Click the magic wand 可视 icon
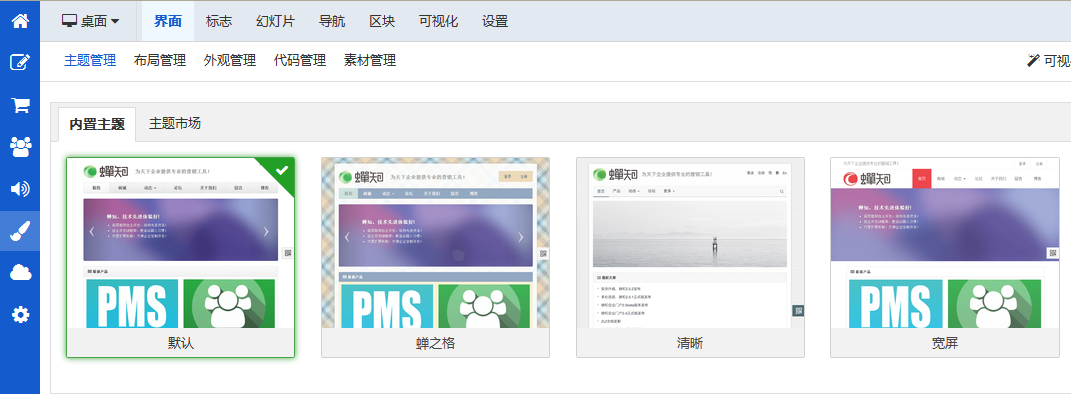The image size is (1071, 394). 1033,60
